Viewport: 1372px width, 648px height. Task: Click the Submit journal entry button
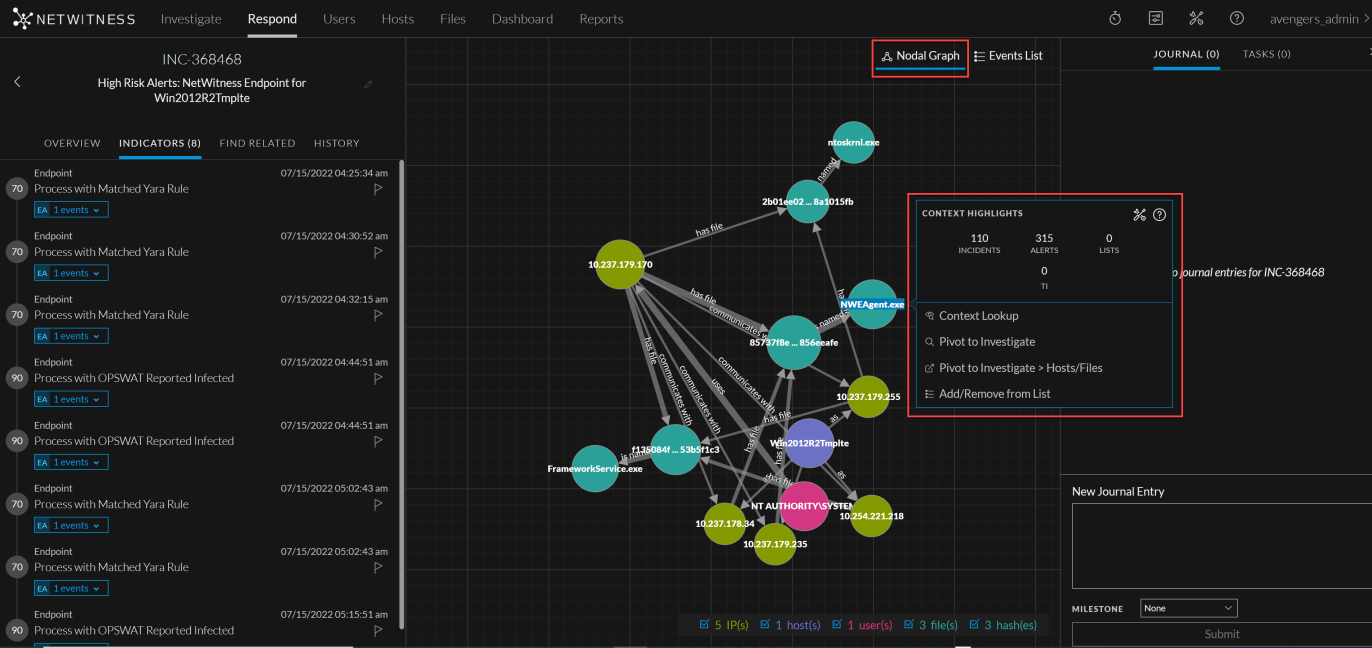coord(1221,634)
